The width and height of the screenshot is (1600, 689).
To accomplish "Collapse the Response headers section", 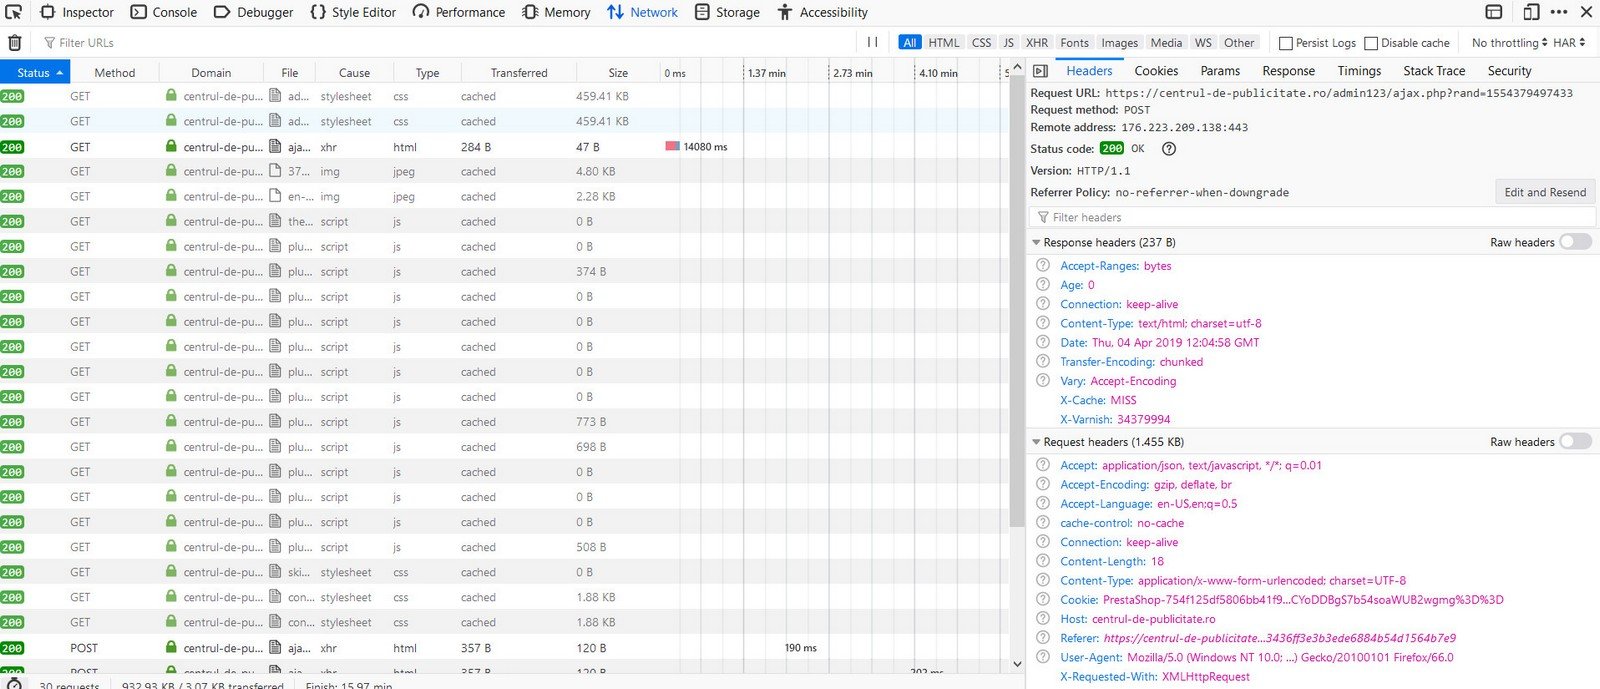I will coord(1036,242).
